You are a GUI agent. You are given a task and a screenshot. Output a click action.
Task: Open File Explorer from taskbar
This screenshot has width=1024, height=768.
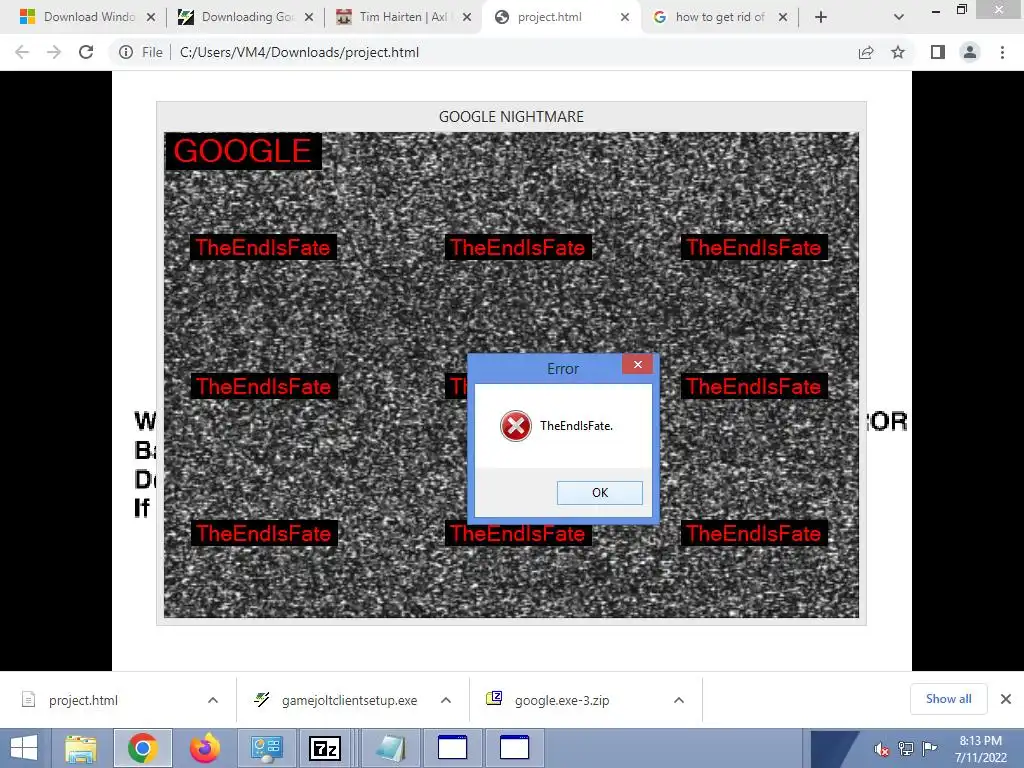80,748
